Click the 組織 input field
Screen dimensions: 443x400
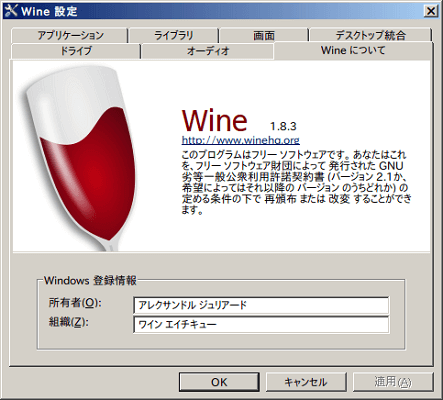(261, 325)
